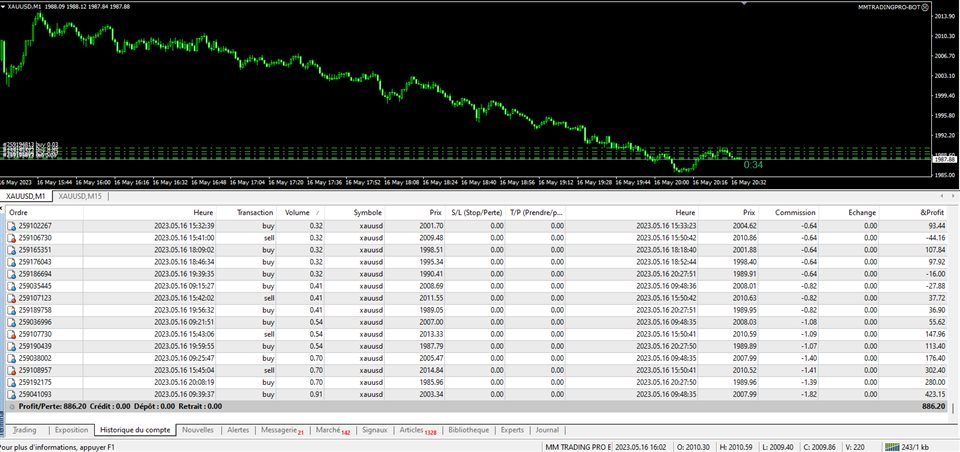Open the Marché tab
Viewport: 960px width, 452px height.
[332, 431]
